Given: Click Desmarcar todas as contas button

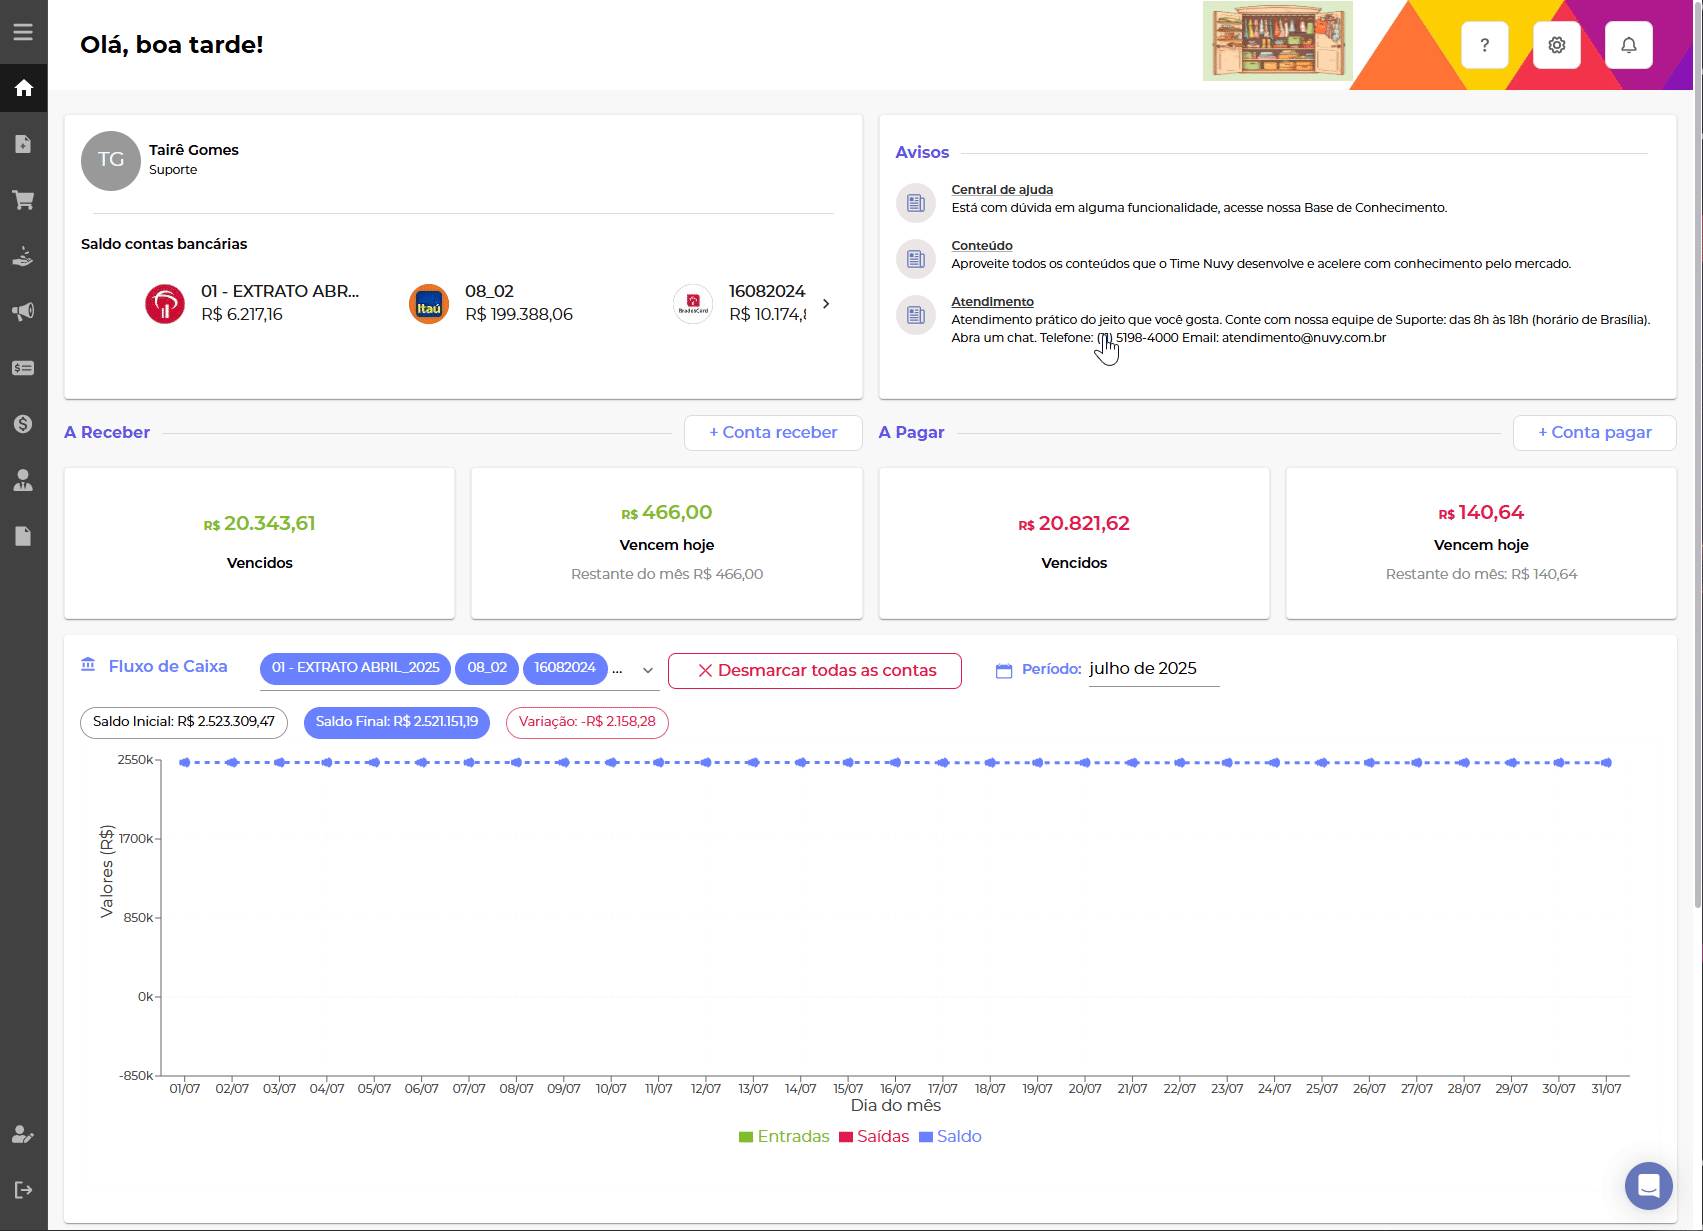Looking at the screenshot, I should [815, 671].
